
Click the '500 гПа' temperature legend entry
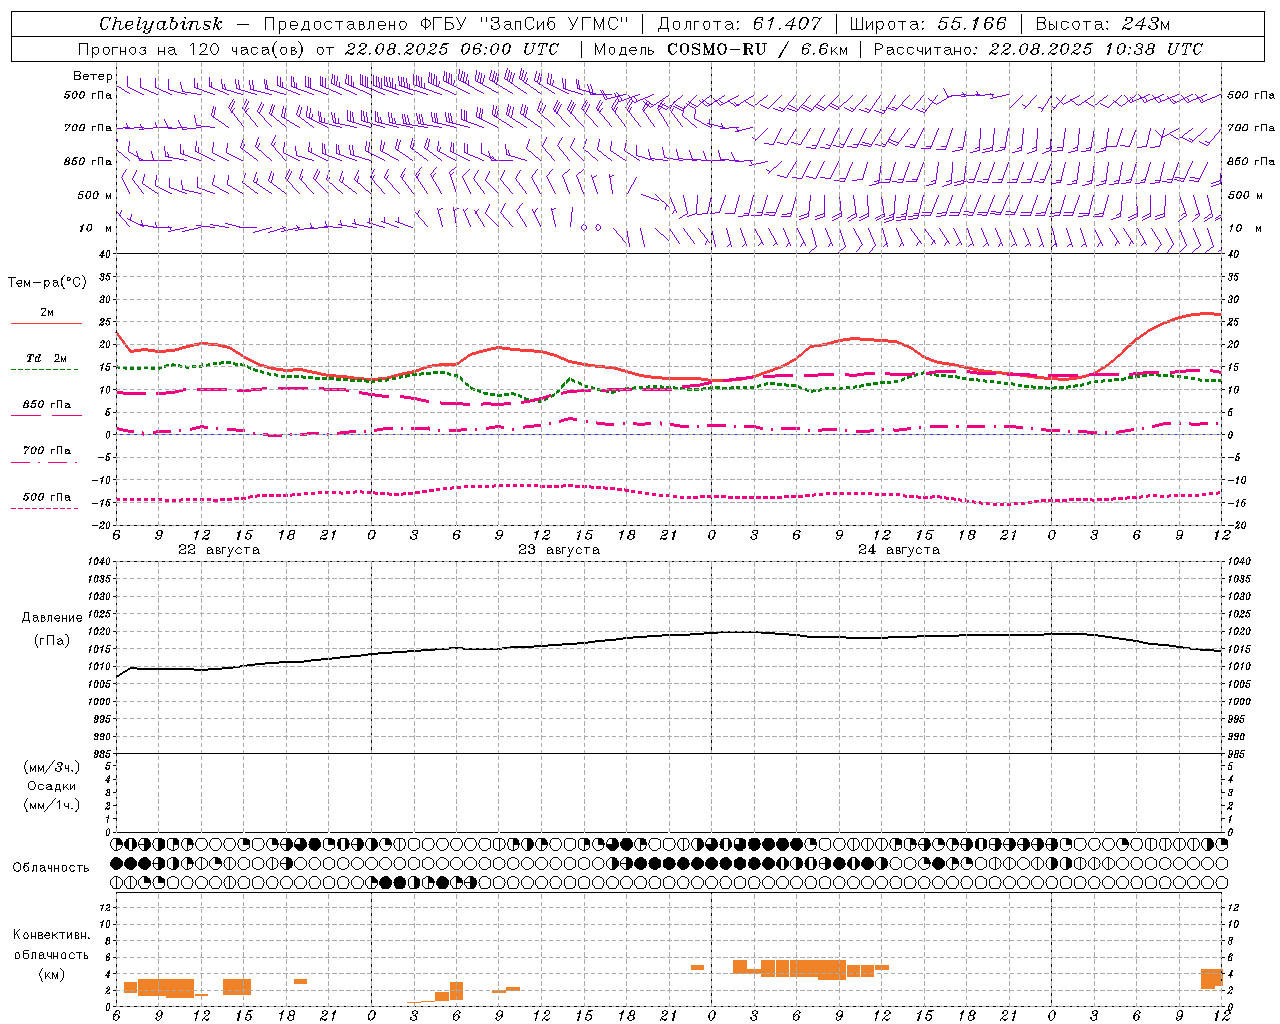click(x=46, y=497)
